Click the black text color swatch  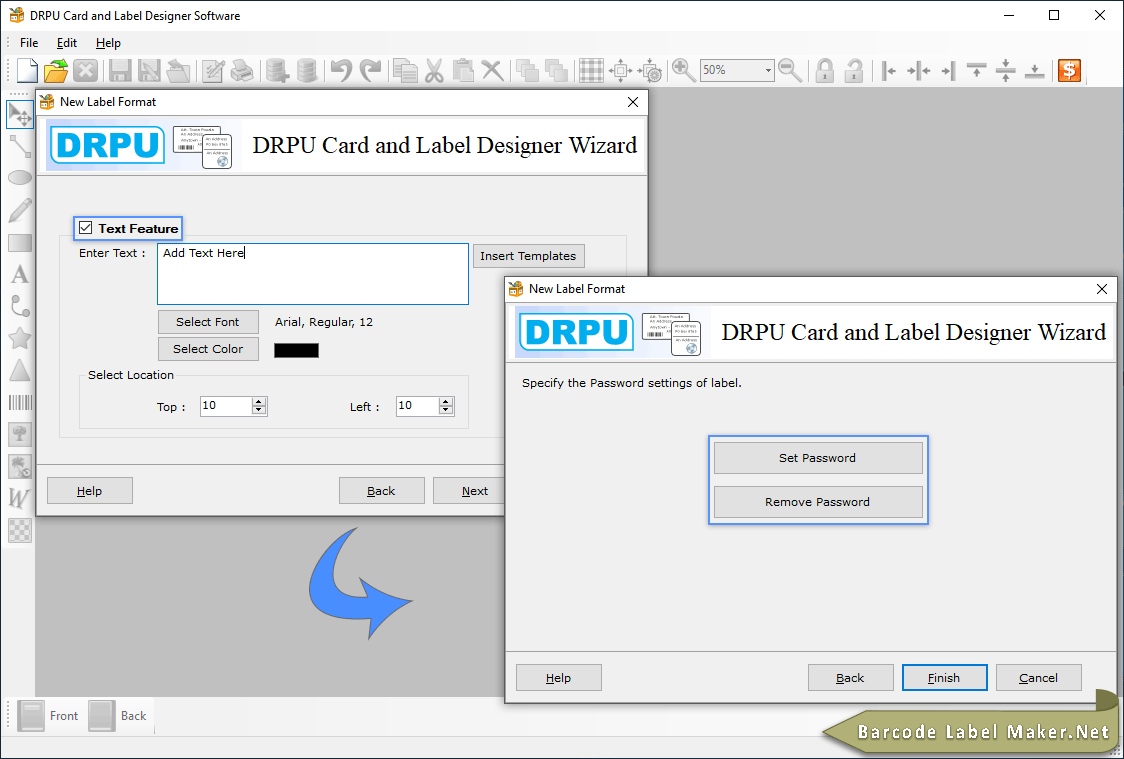pos(296,350)
